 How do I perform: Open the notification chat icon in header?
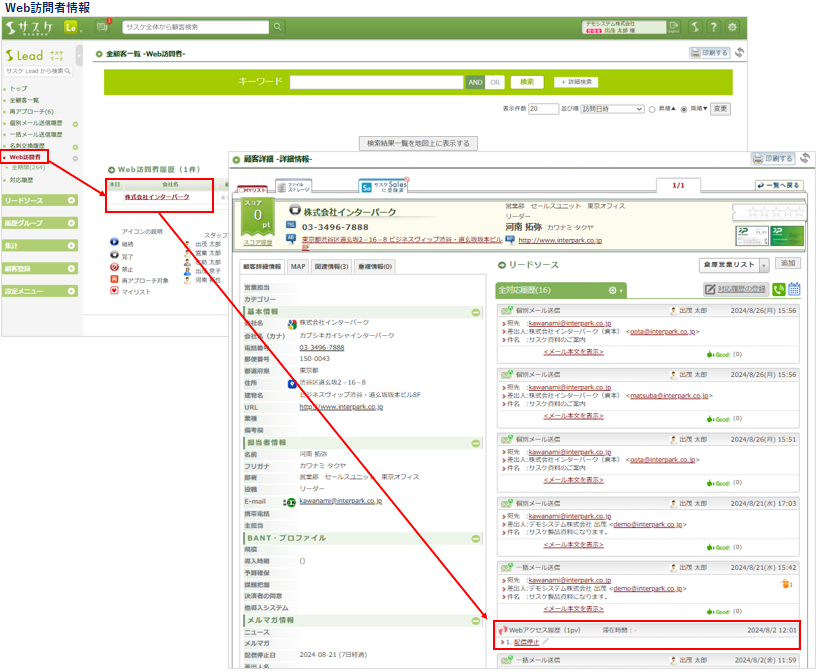(x=102, y=27)
